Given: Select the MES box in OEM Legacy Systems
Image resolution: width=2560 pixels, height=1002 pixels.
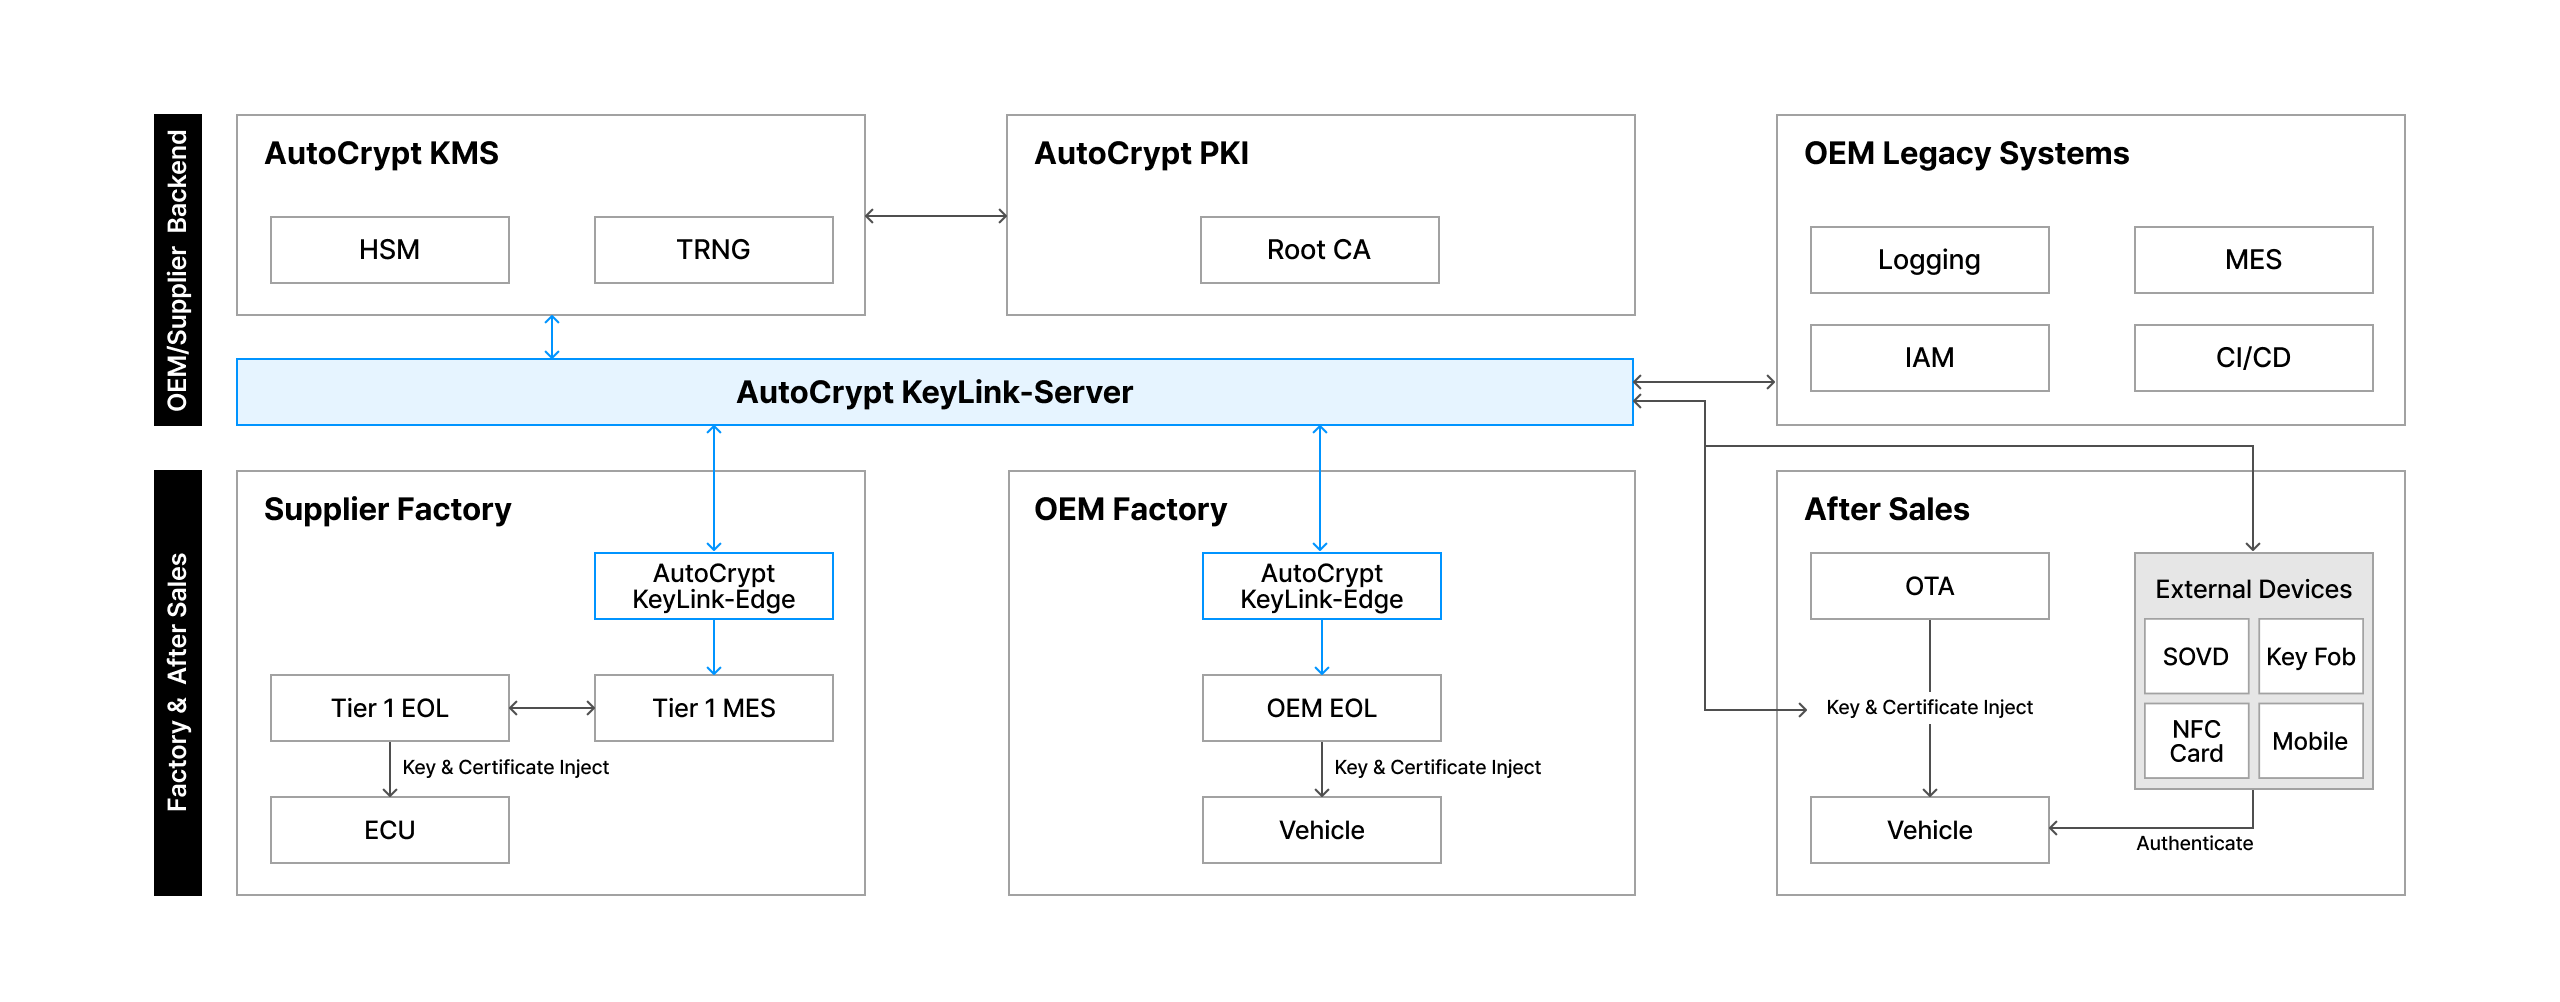Looking at the screenshot, I should pyautogui.click(x=2253, y=260).
